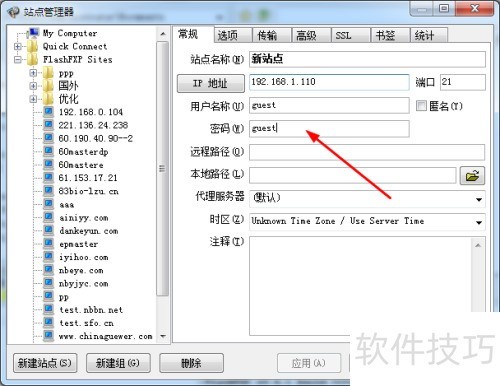Switch to the 书签 tab
The height and width of the screenshot is (386, 500).
point(390,35)
